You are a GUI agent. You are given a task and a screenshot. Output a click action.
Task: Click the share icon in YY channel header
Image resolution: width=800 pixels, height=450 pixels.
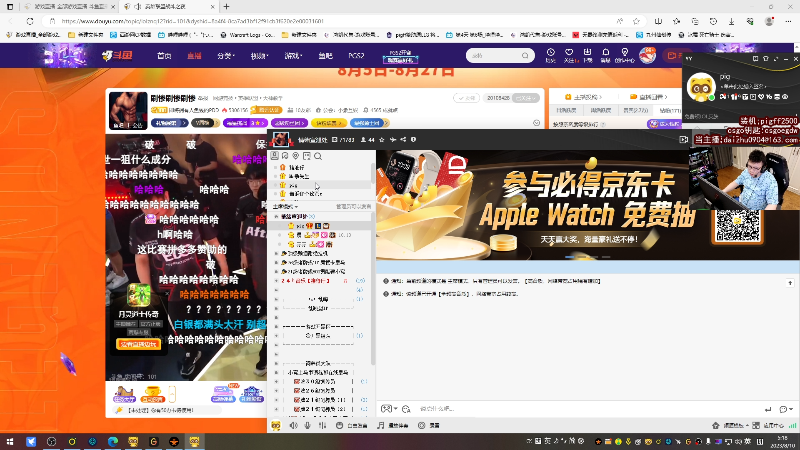pyautogui.click(x=403, y=139)
